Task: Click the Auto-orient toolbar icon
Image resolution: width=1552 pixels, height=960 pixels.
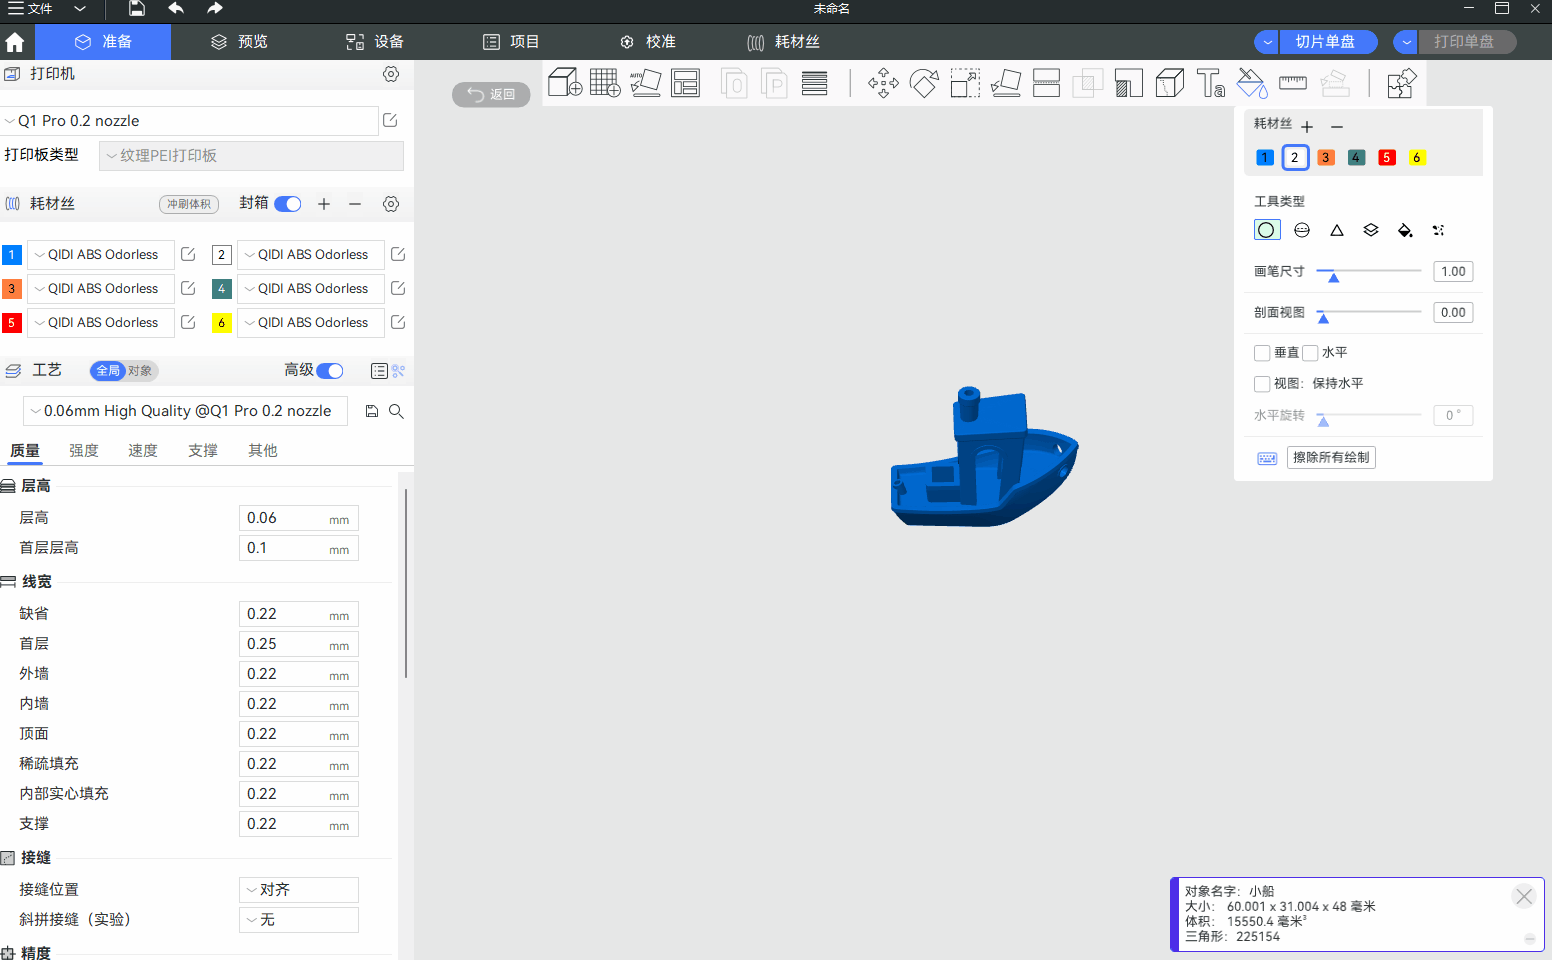Action: coord(645,83)
